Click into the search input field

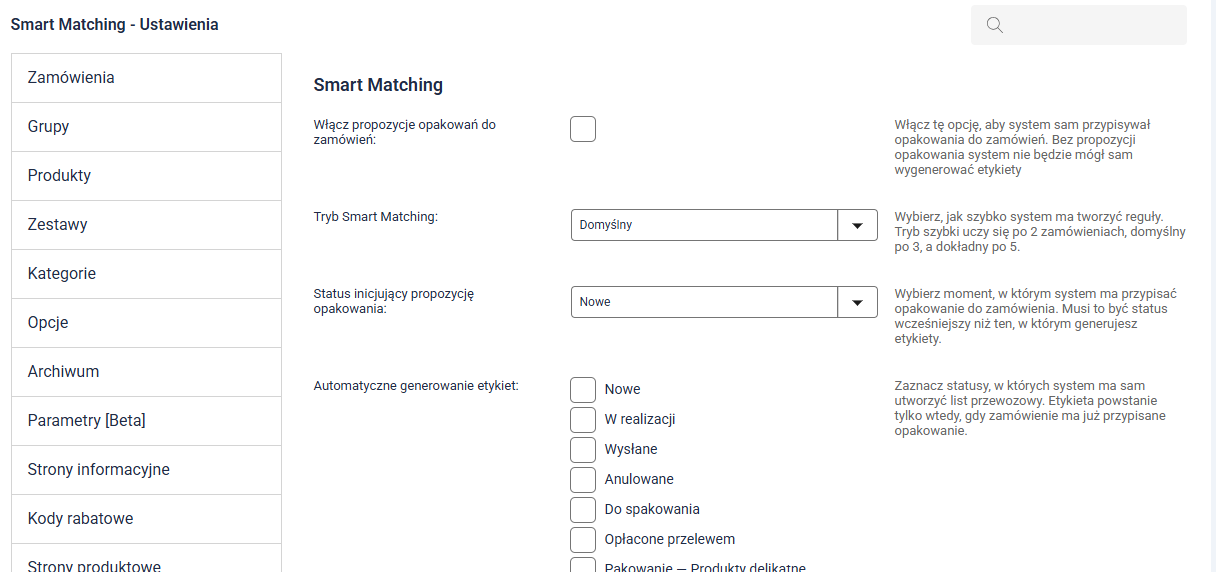(1094, 25)
